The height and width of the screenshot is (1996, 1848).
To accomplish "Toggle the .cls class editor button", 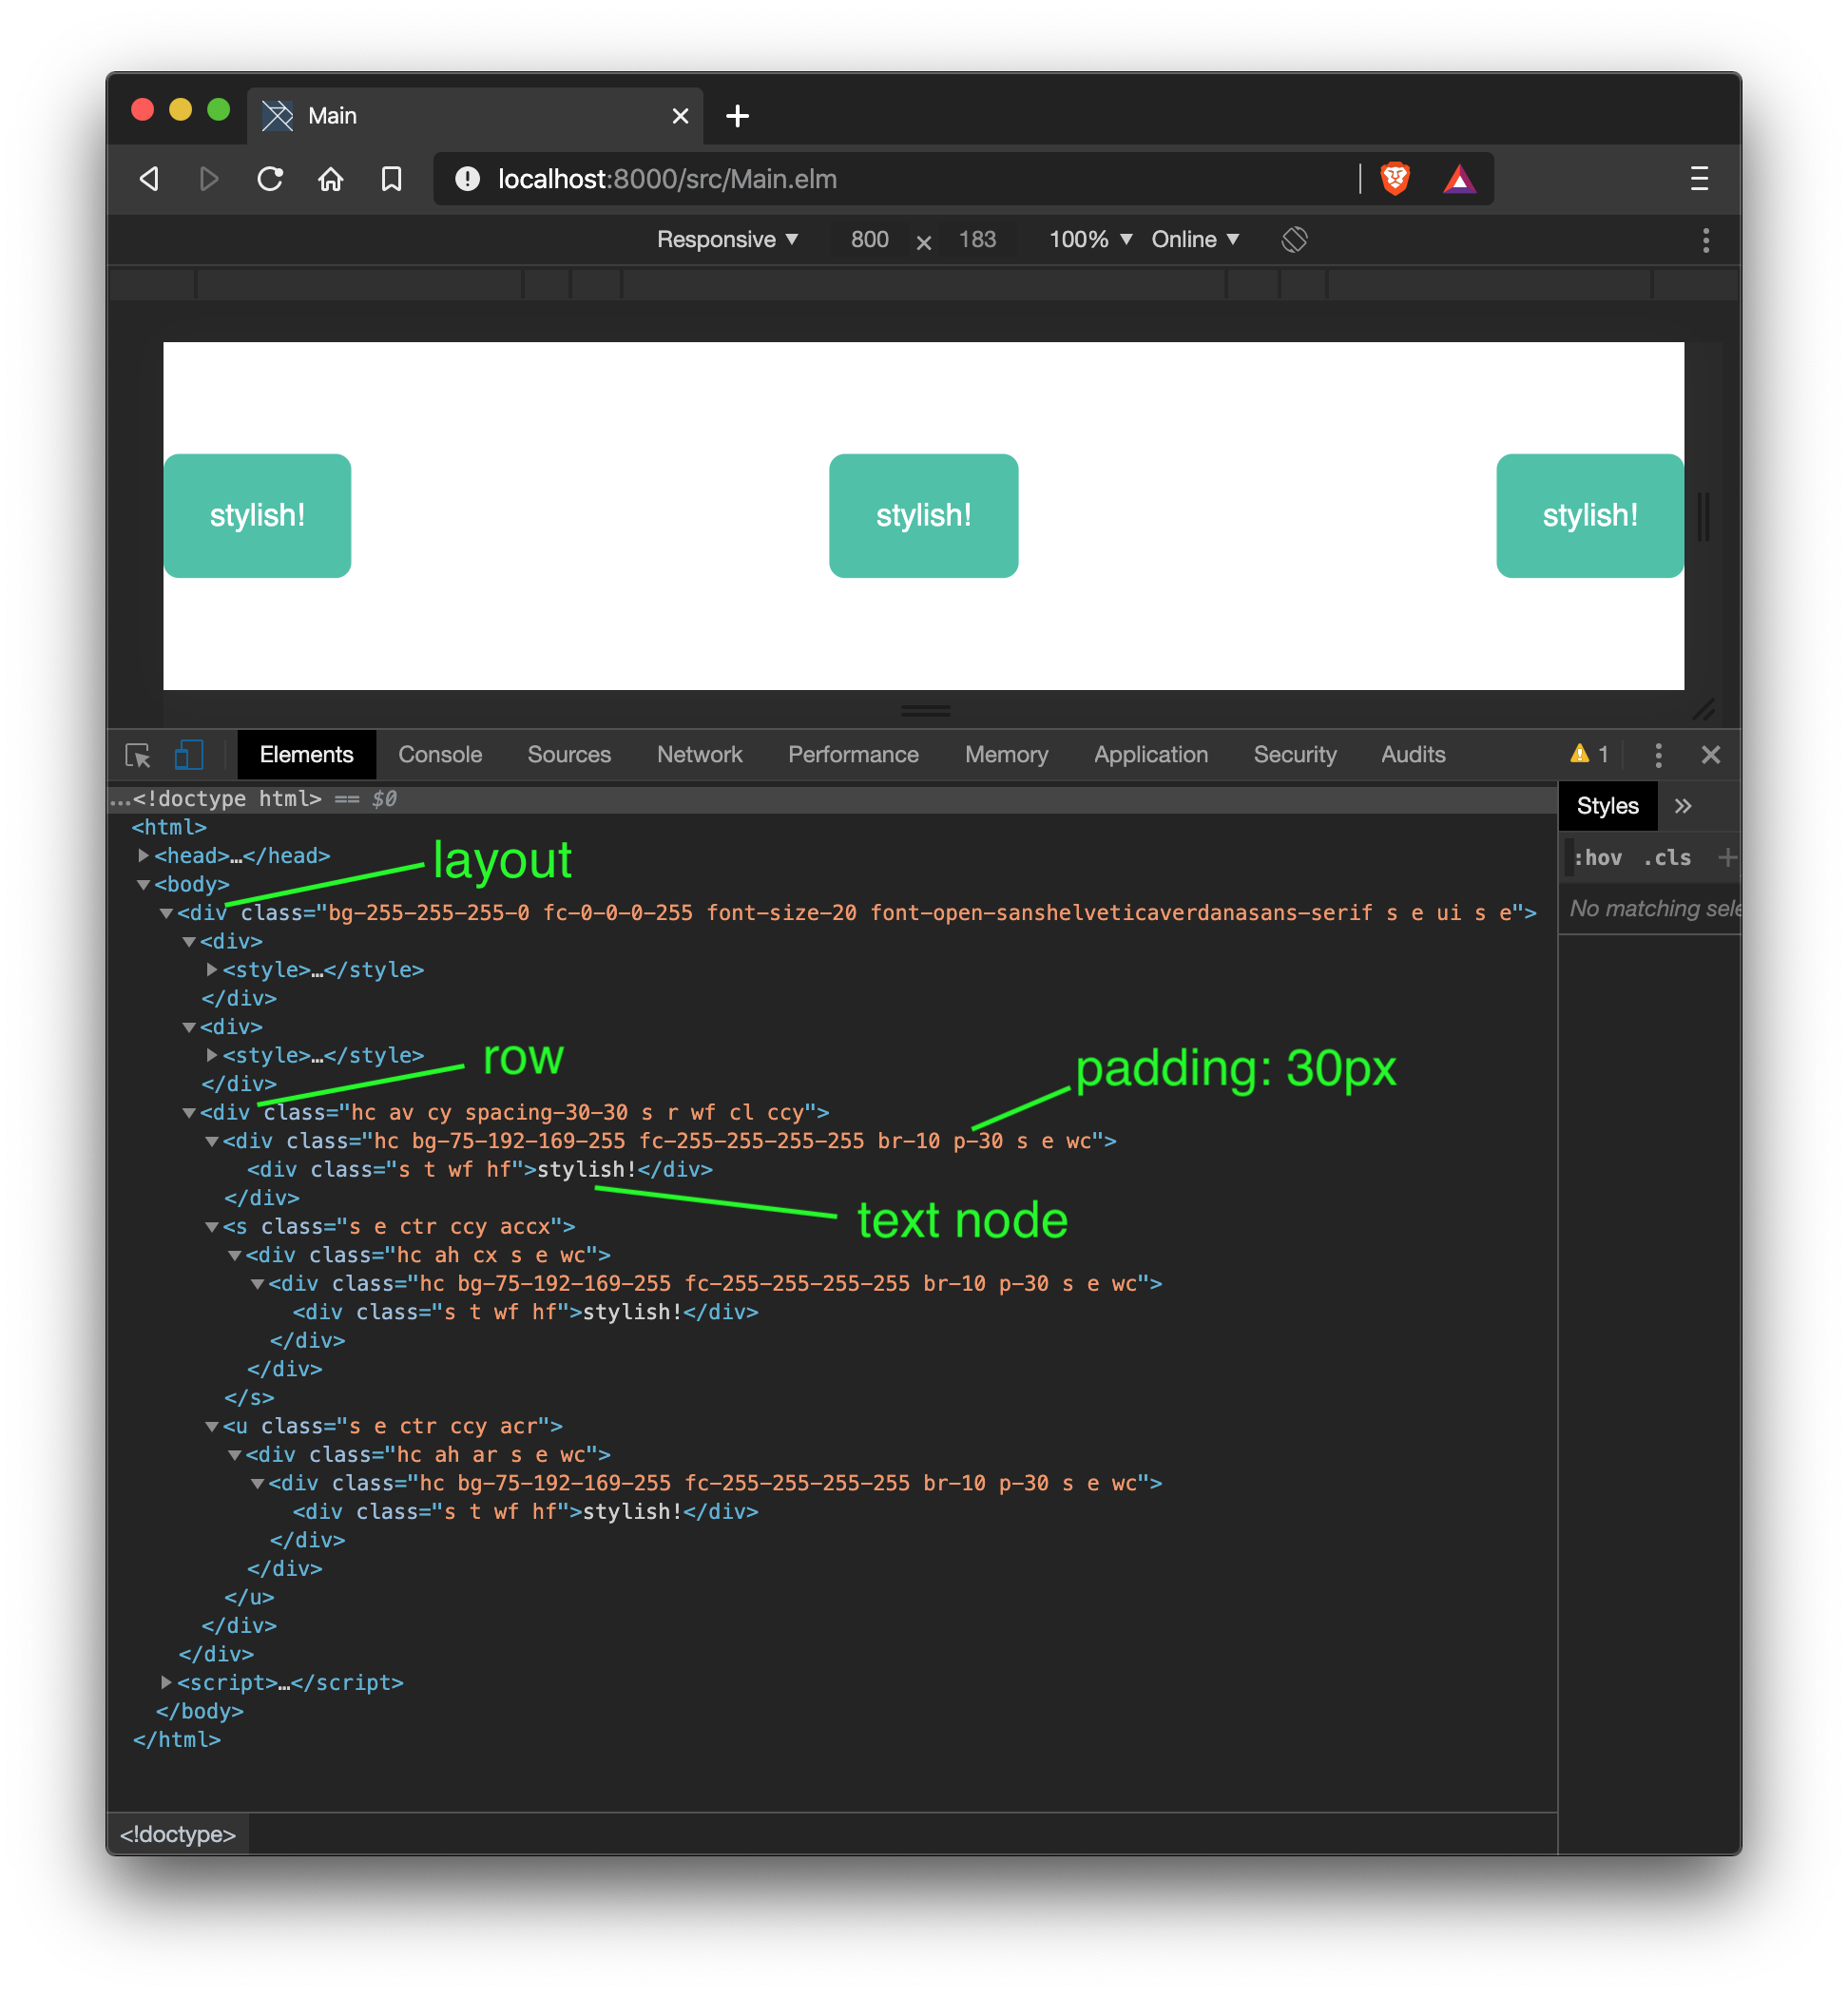I will [x=1667, y=857].
